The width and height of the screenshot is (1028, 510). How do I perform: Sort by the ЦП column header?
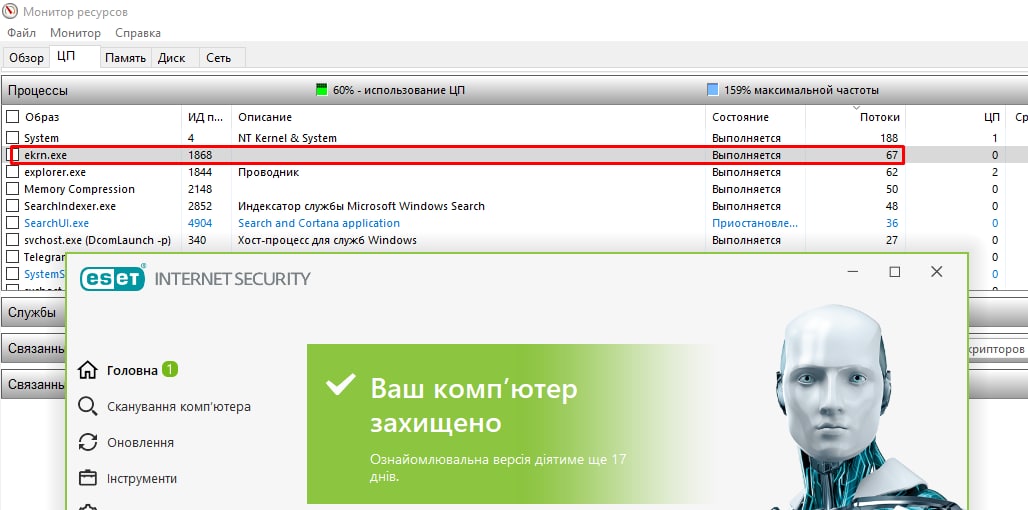point(991,117)
